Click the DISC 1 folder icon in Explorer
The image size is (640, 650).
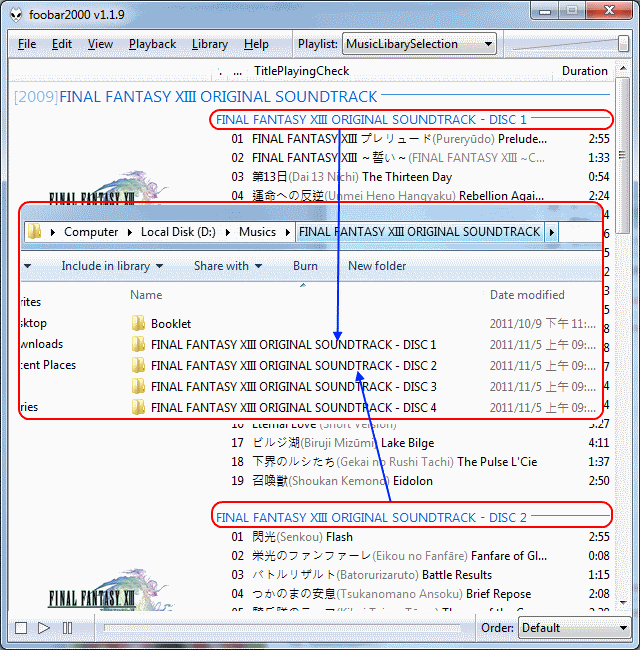tap(138, 344)
